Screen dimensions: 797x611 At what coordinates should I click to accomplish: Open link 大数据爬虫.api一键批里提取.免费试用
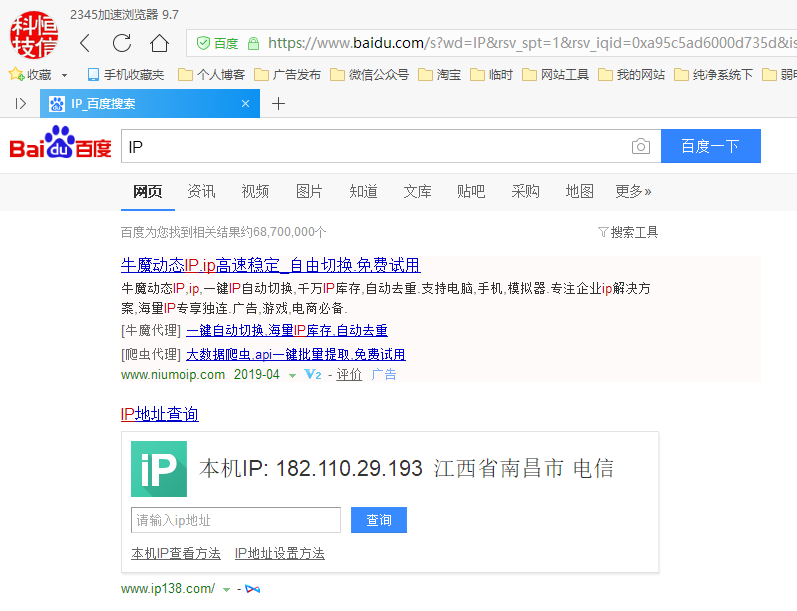[296, 354]
